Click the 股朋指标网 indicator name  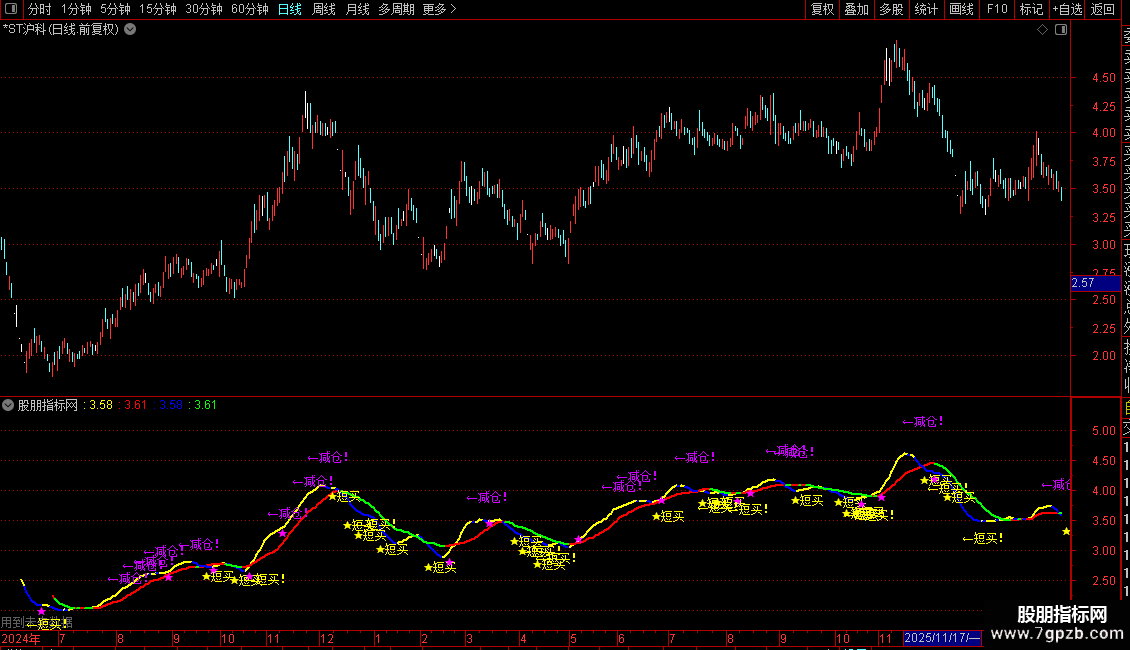click(48, 405)
